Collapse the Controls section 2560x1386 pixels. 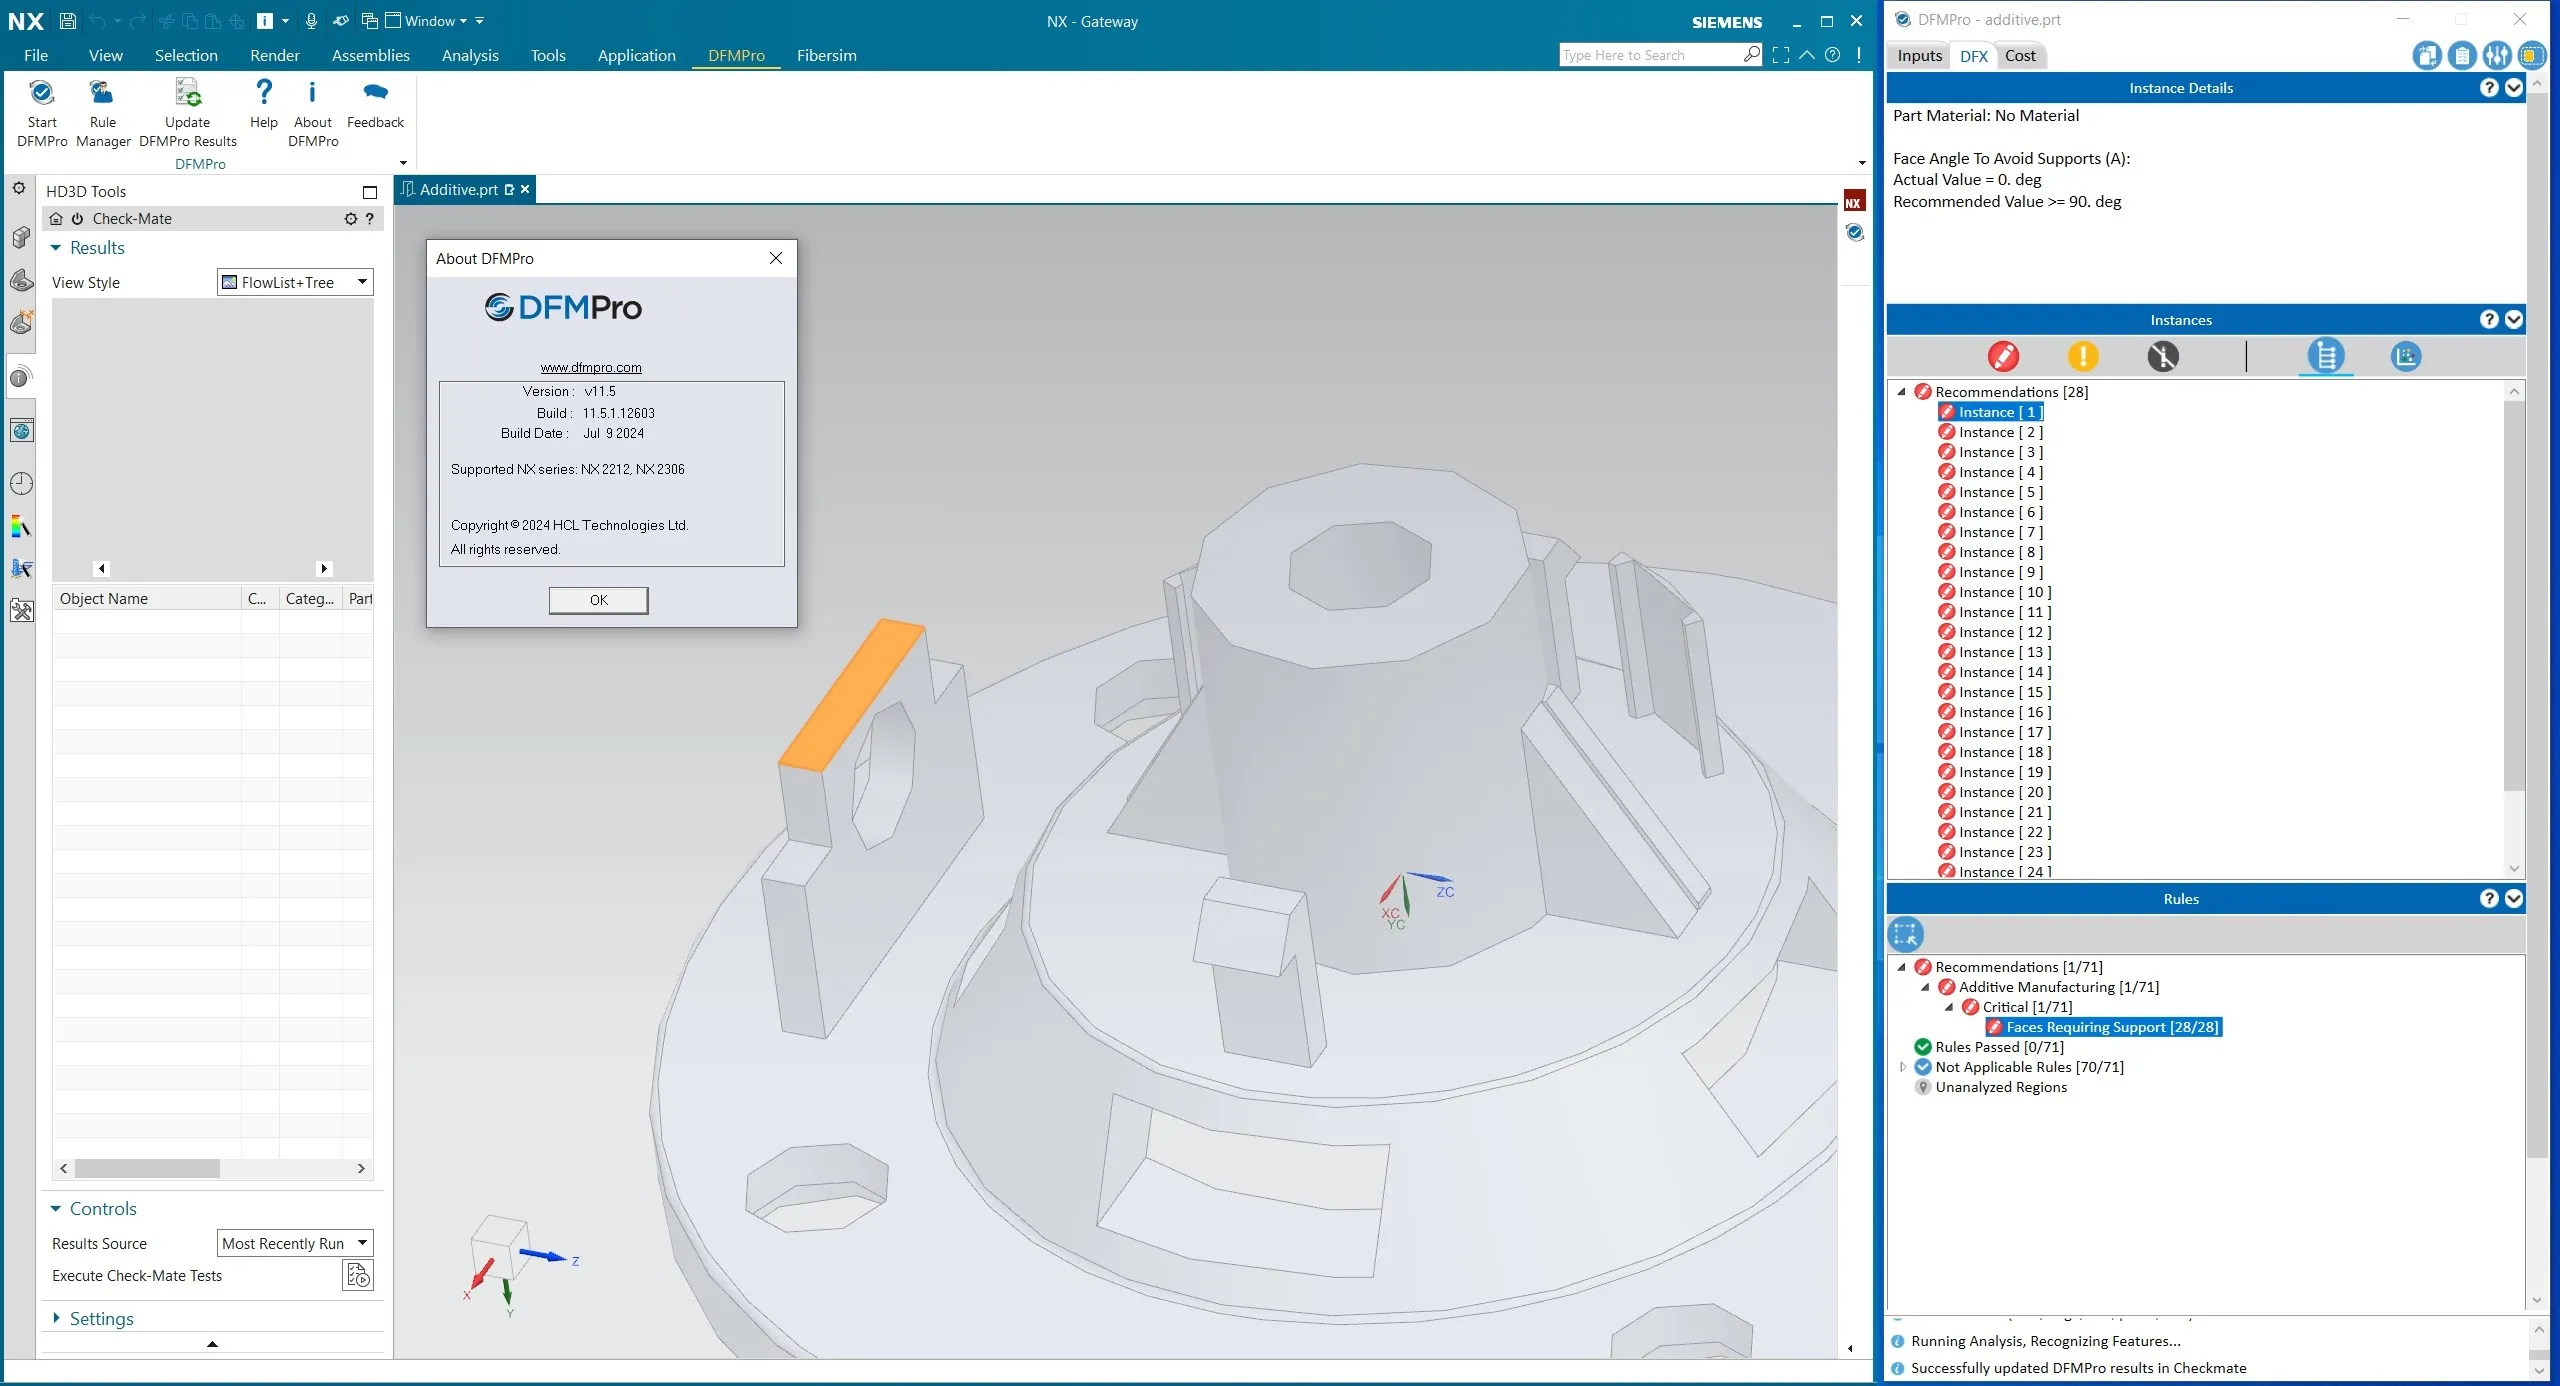pyautogui.click(x=56, y=1209)
